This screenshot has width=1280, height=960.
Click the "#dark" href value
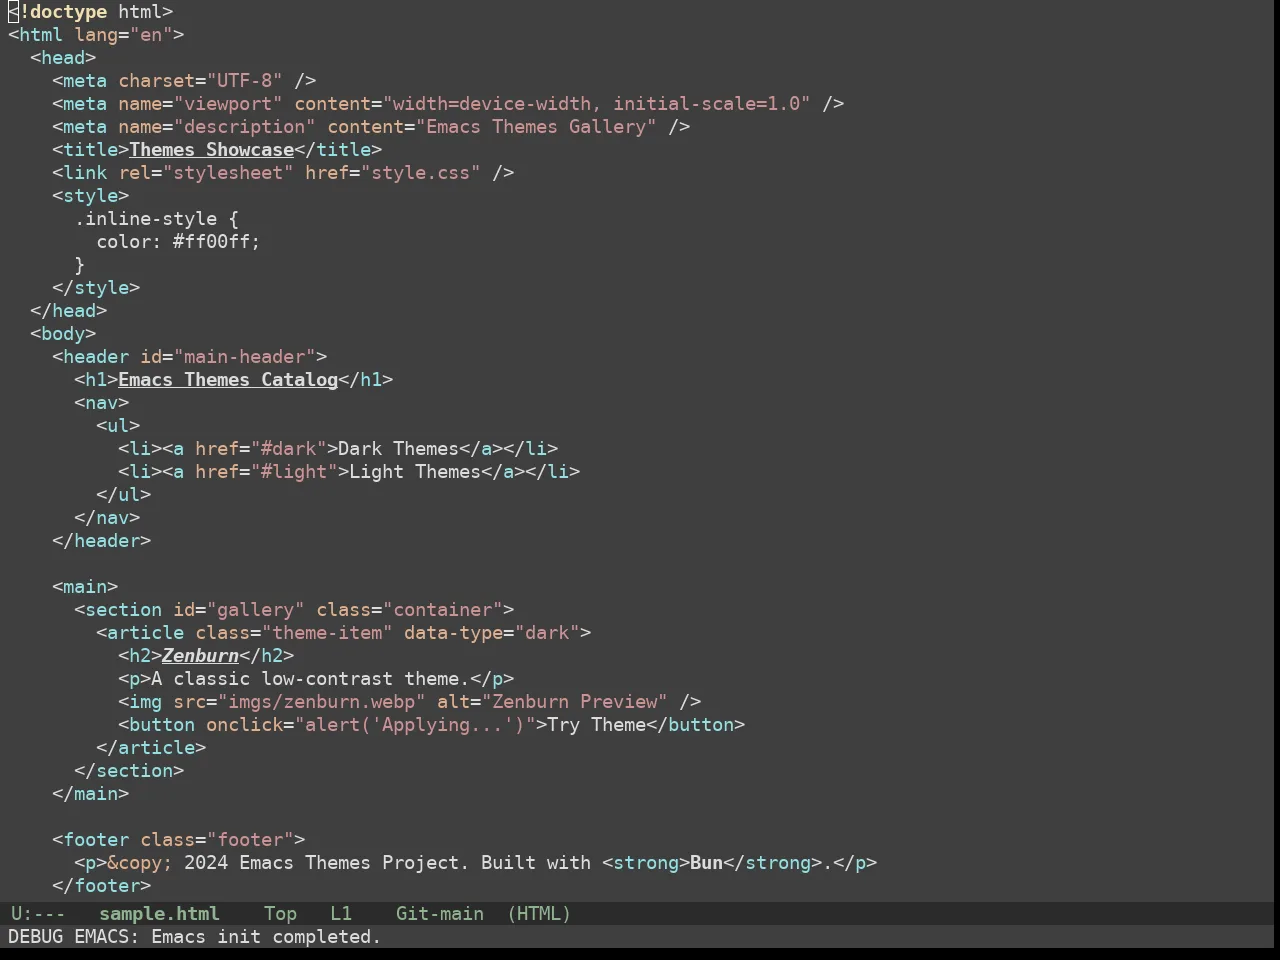(289, 449)
